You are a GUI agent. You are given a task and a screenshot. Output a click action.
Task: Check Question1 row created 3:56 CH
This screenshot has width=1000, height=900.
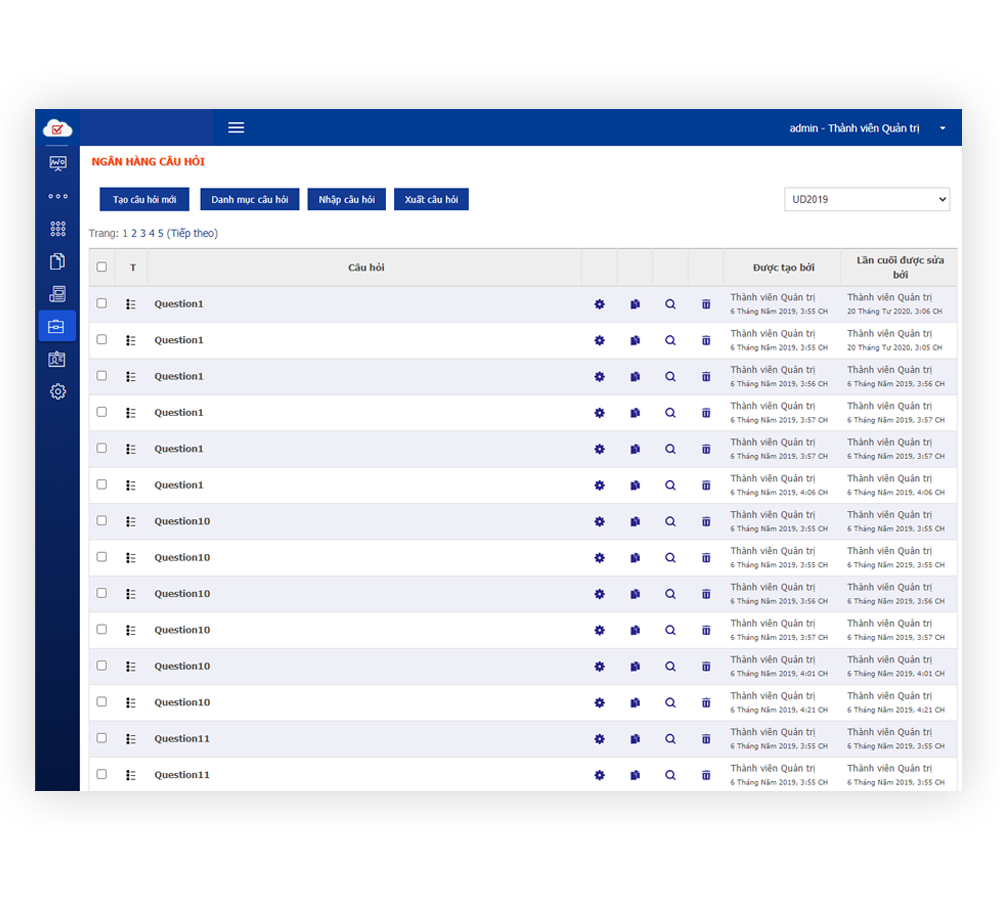[101, 376]
